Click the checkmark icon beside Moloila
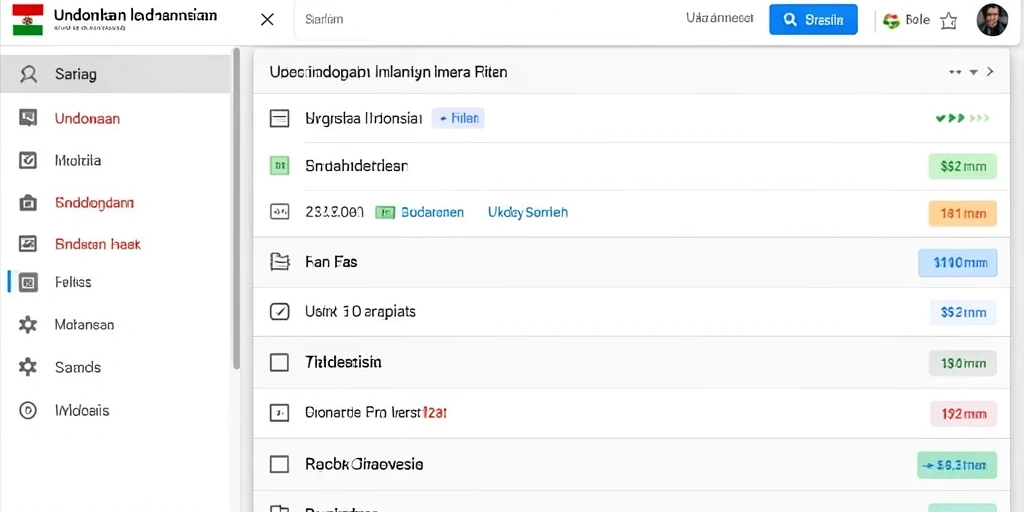Screen dimensions: 1024x512 point(28,160)
